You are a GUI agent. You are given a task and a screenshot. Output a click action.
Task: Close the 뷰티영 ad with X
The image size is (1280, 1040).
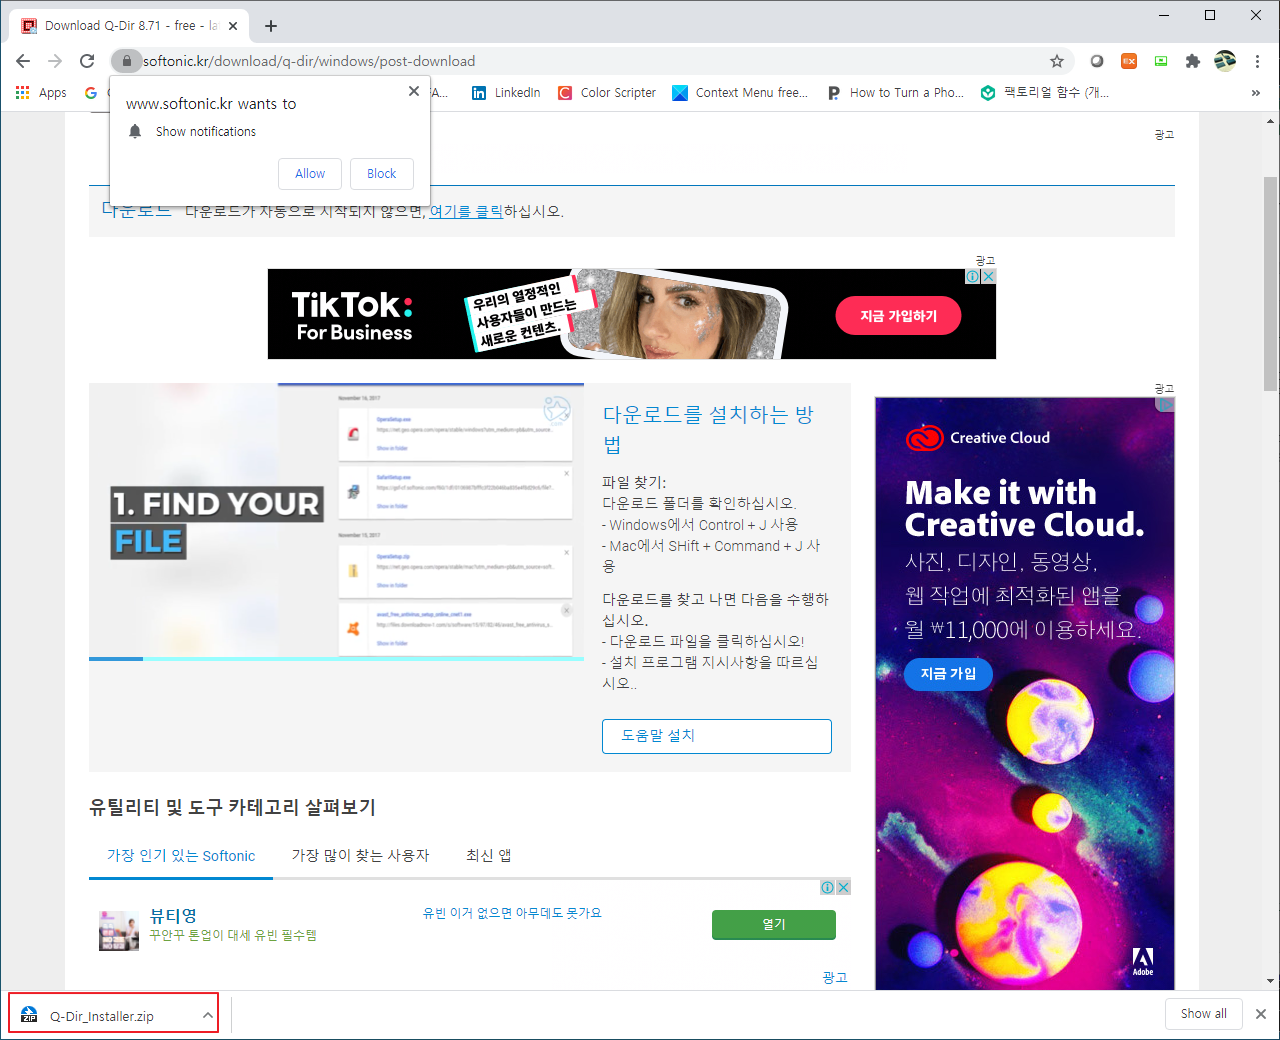(844, 887)
